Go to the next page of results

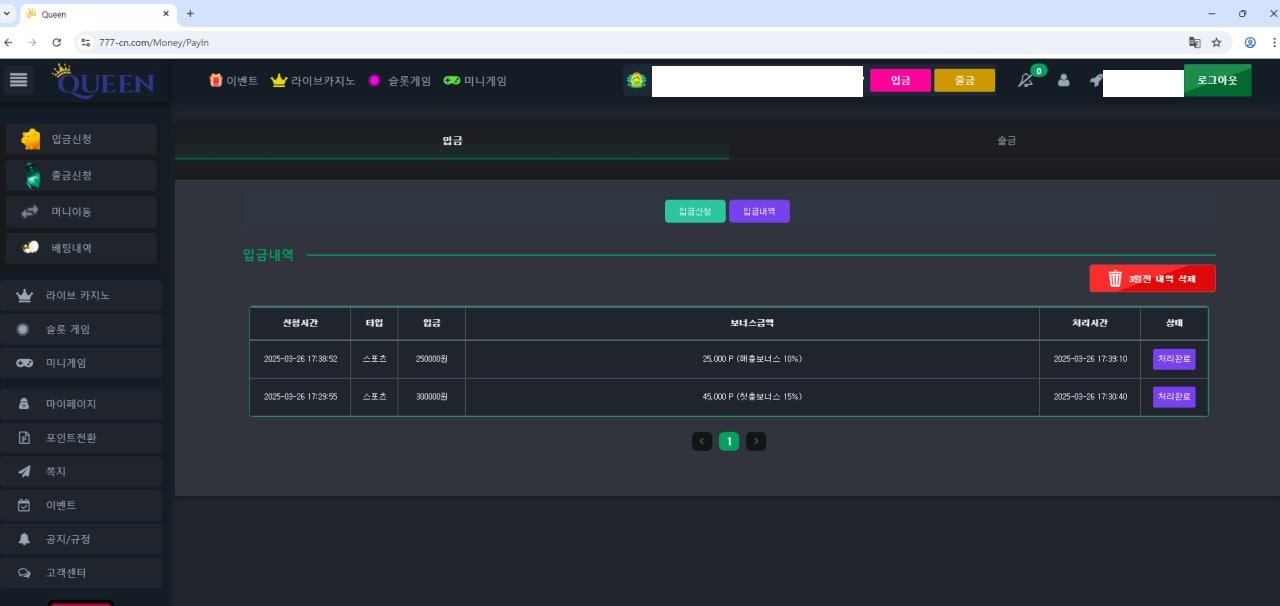click(756, 441)
